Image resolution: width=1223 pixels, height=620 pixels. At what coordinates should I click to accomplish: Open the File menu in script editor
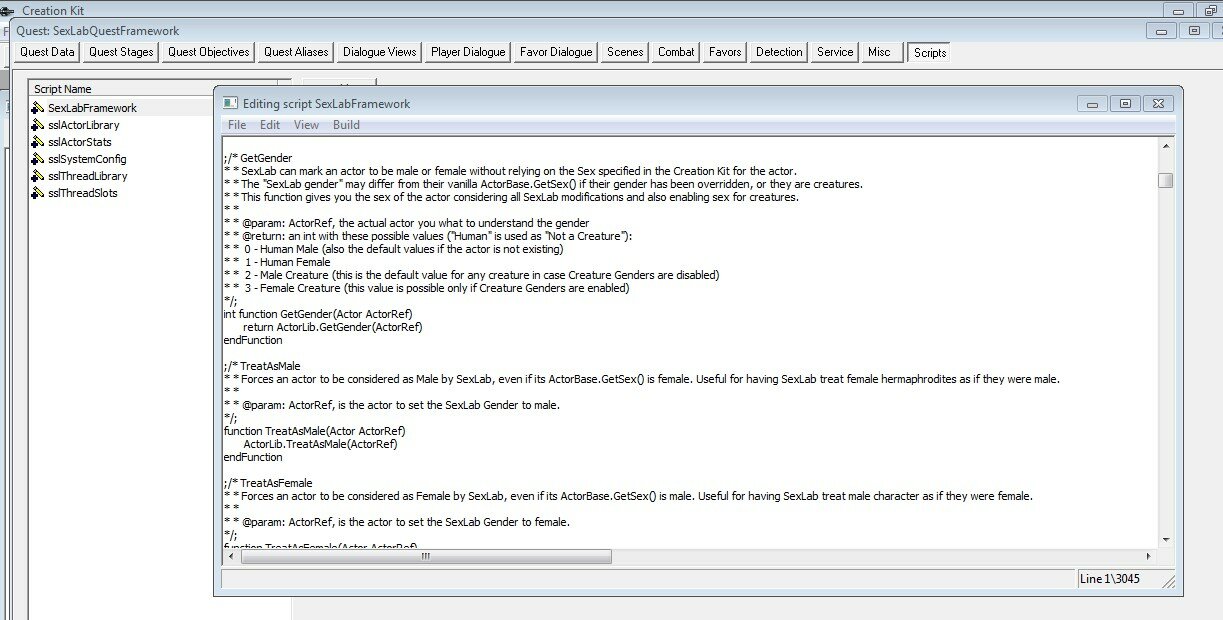[x=237, y=125]
